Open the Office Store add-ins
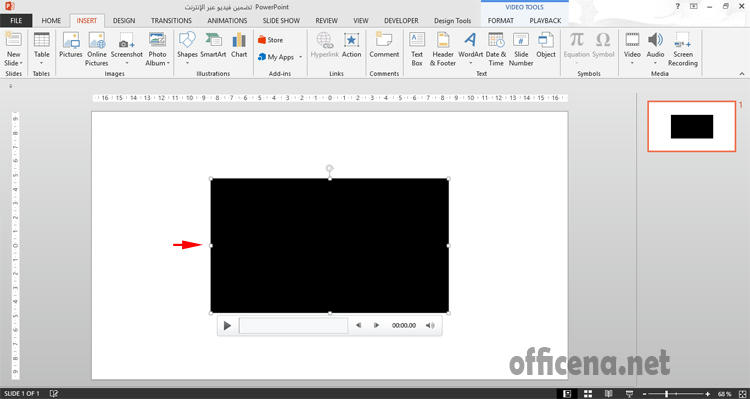This screenshot has width=750, height=399. pyautogui.click(x=270, y=40)
